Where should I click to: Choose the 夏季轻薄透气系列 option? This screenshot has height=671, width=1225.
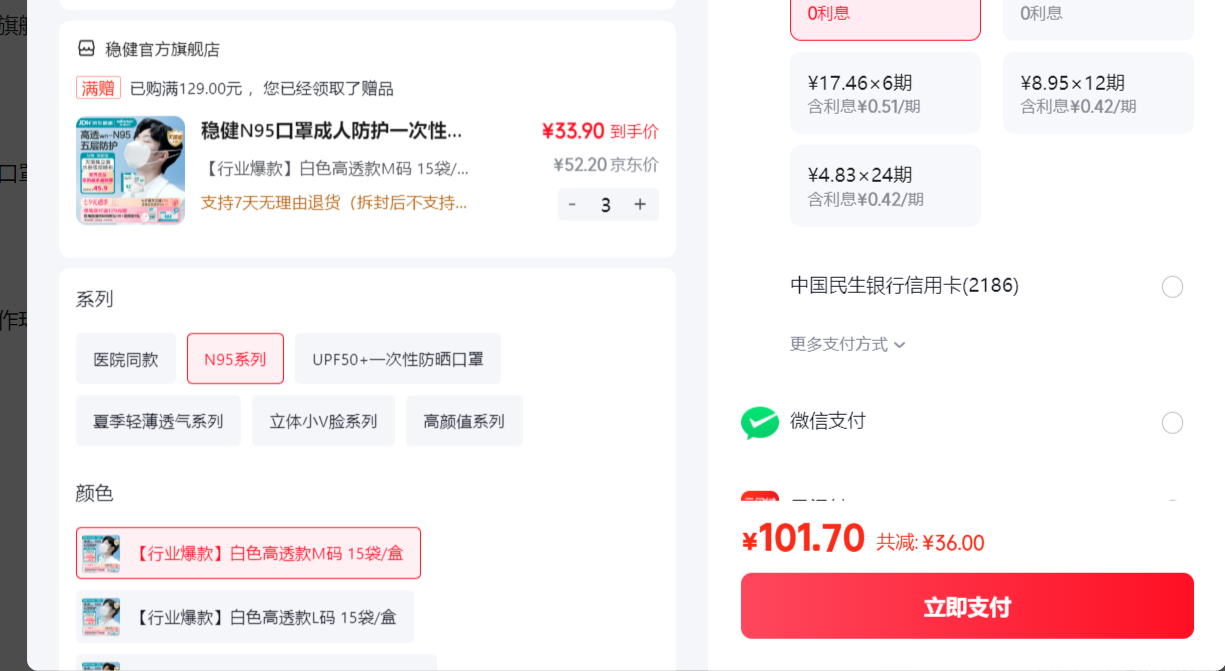coord(158,421)
